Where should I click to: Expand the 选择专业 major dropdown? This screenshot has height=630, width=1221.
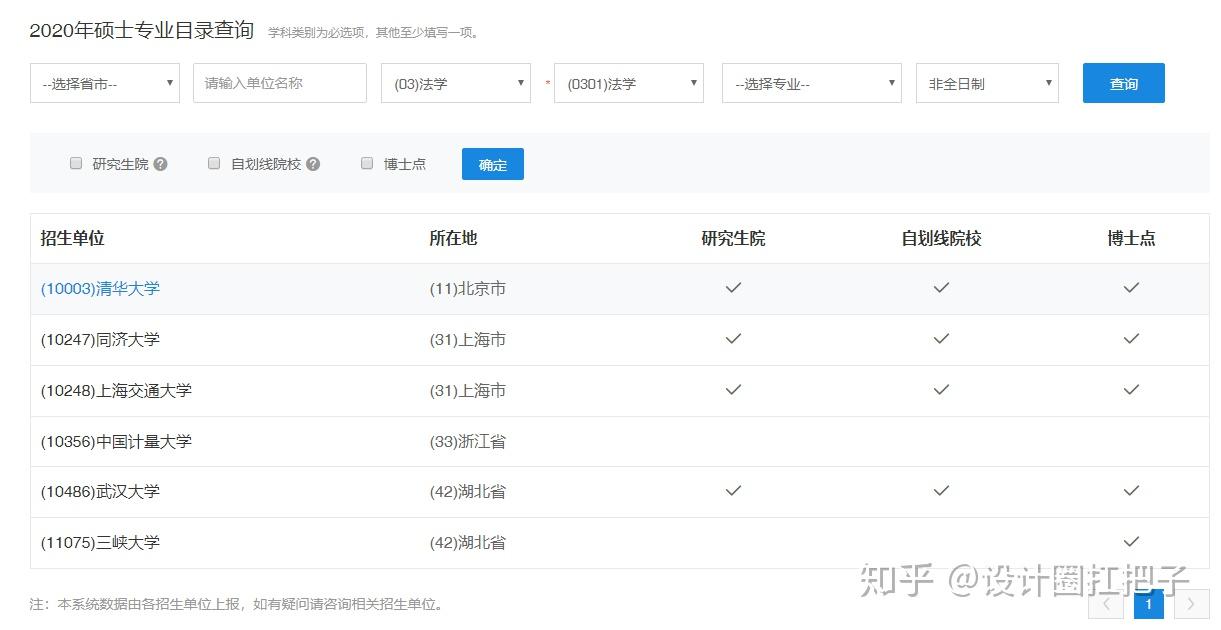(x=811, y=84)
